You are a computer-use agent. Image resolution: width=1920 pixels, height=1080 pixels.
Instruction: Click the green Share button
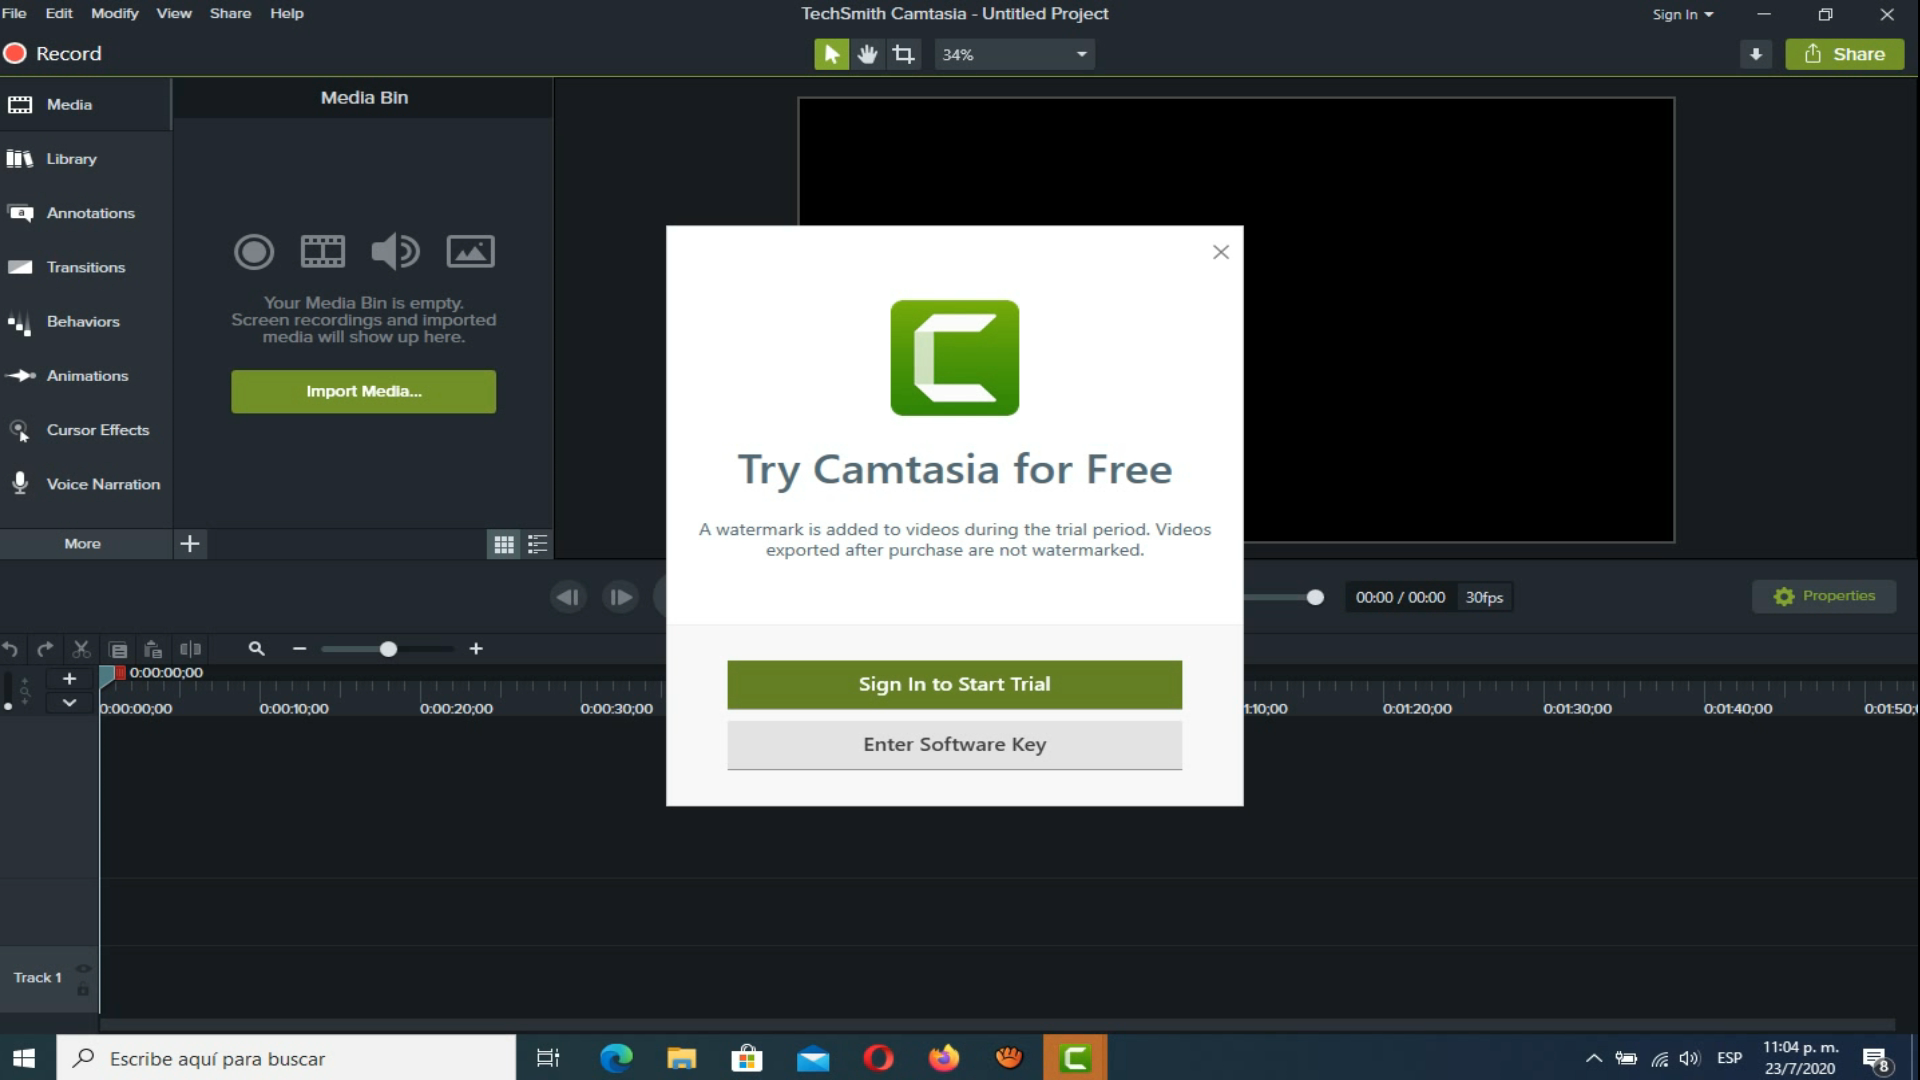[1845, 54]
